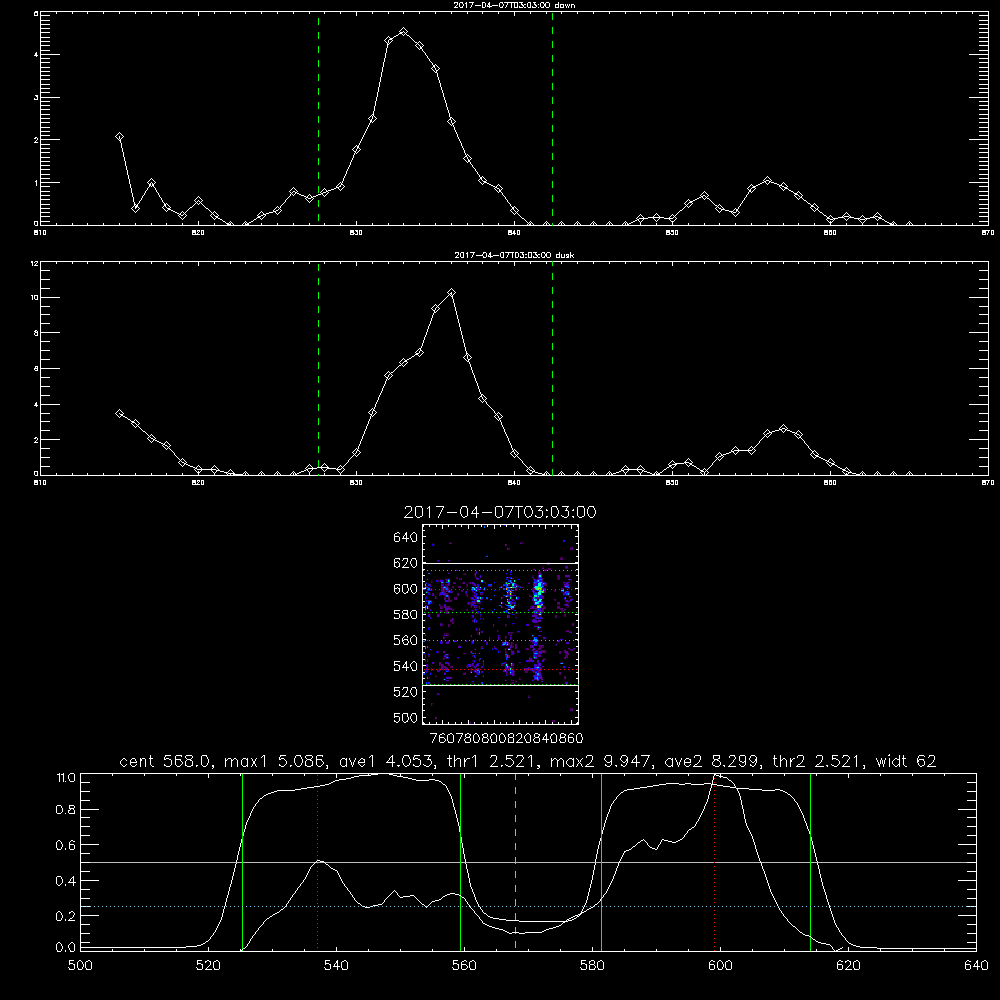Image resolution: width=1000 pixels, height=1000 pixels.
Task: Click y-axis label 10 of dusk plot
Action: pyautogui.click(x=34, y=297)
